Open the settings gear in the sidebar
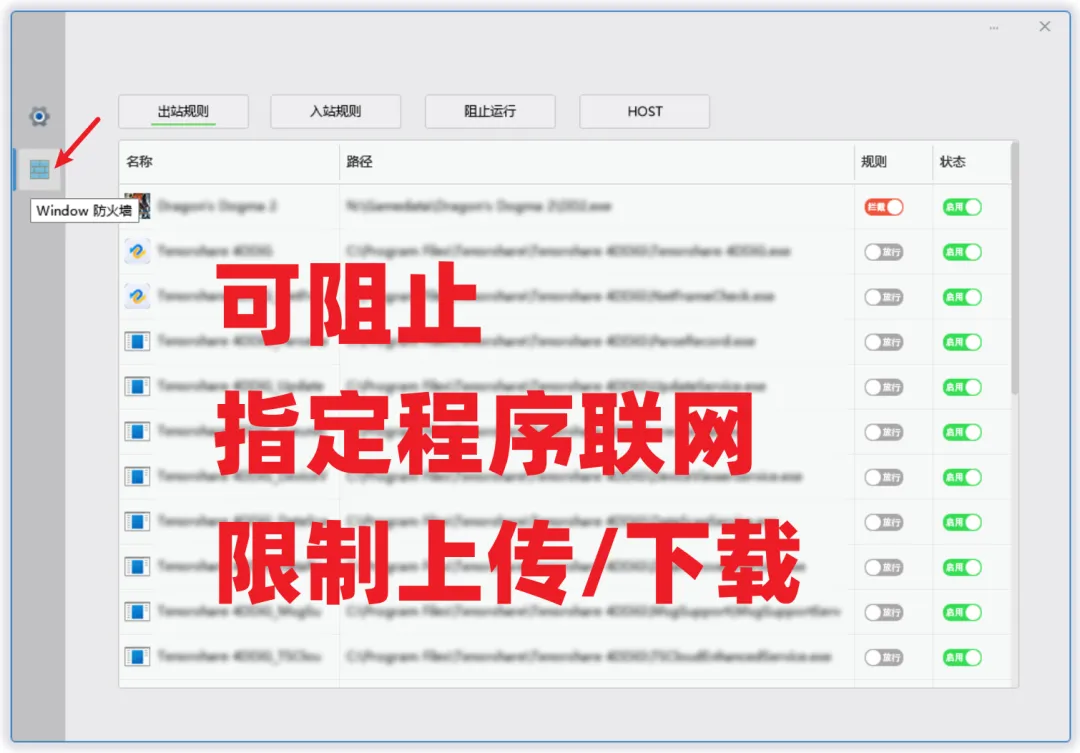1080x753 pixels. [38, 116]
